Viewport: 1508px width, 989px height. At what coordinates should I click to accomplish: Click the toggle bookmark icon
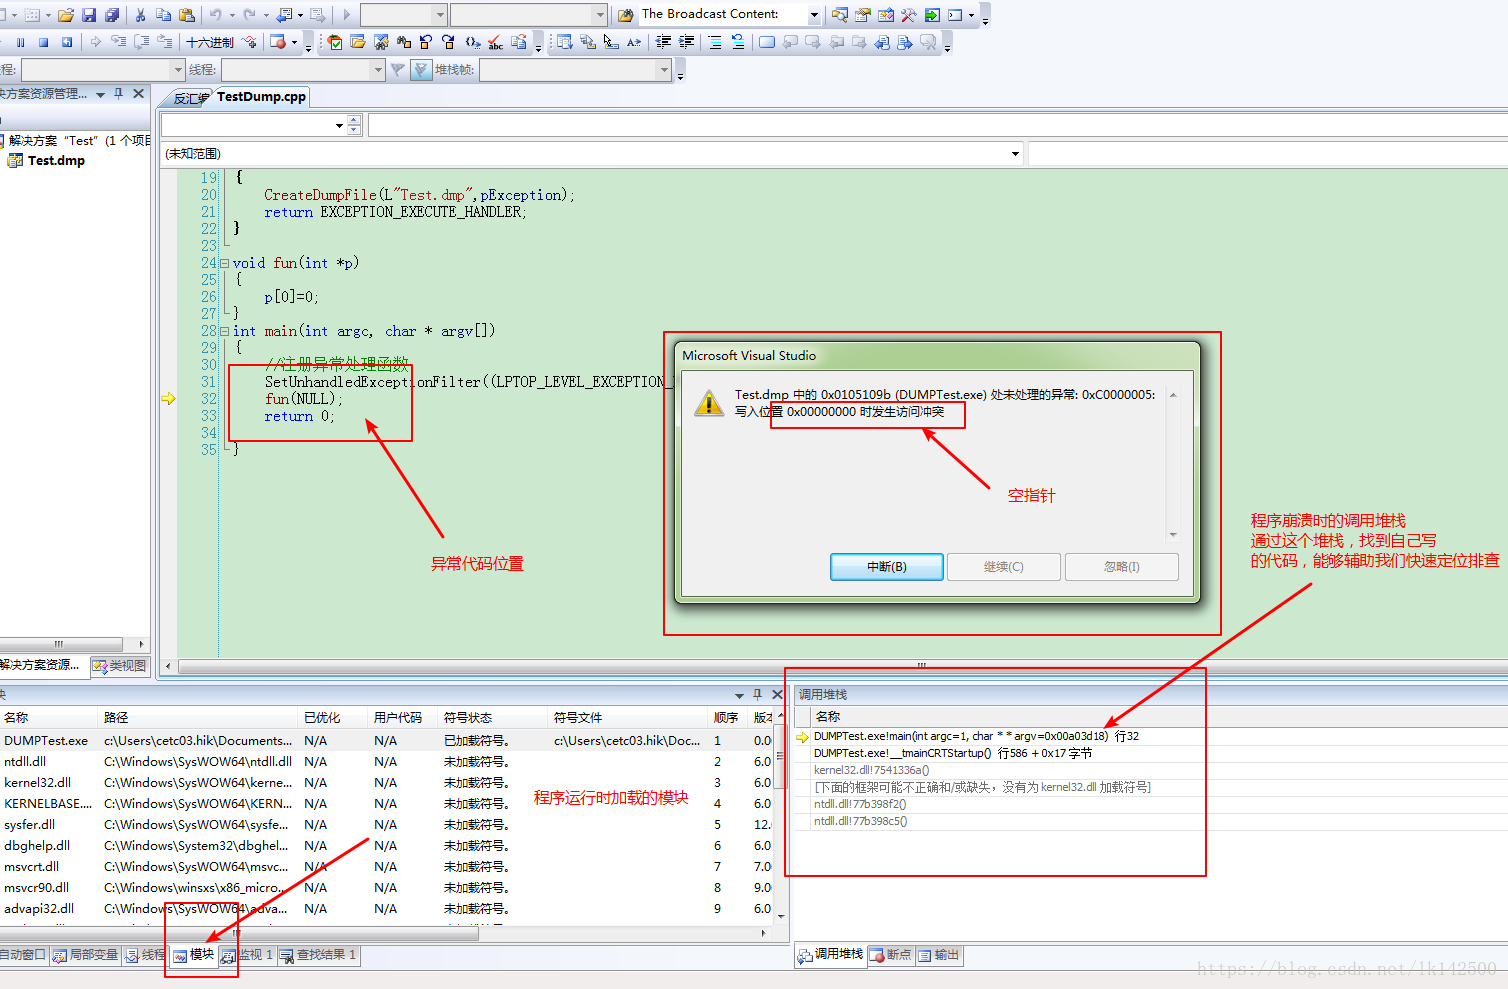click(x=766, y=42)
